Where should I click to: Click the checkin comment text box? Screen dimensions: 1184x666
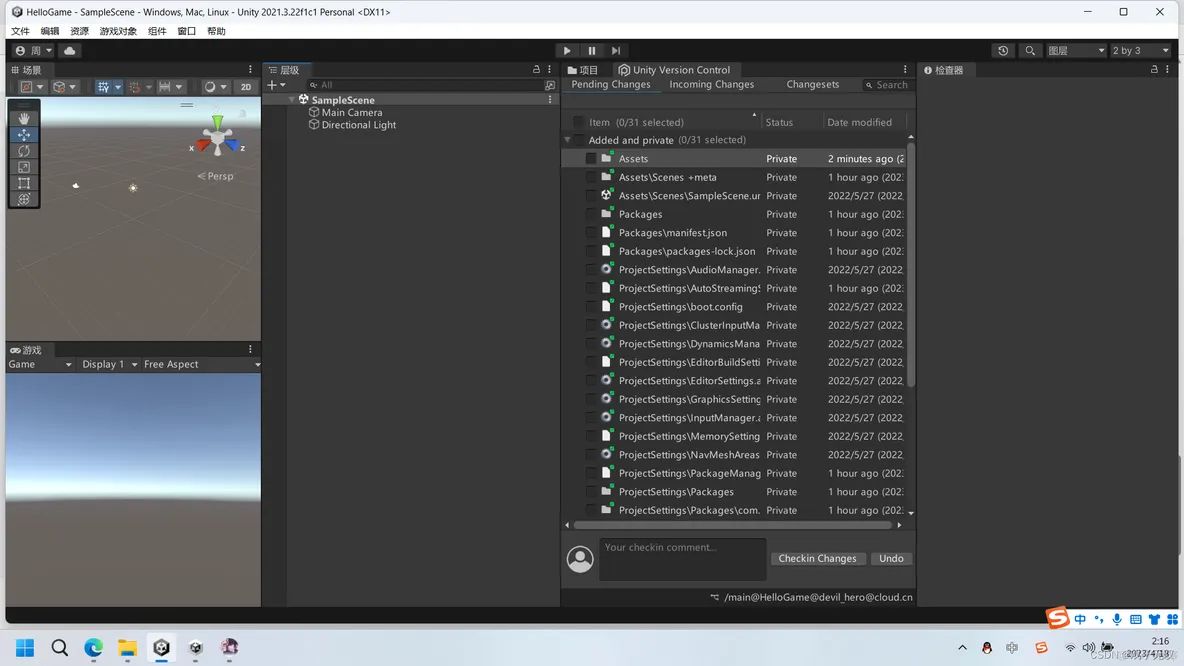click(x=683, y=559)
